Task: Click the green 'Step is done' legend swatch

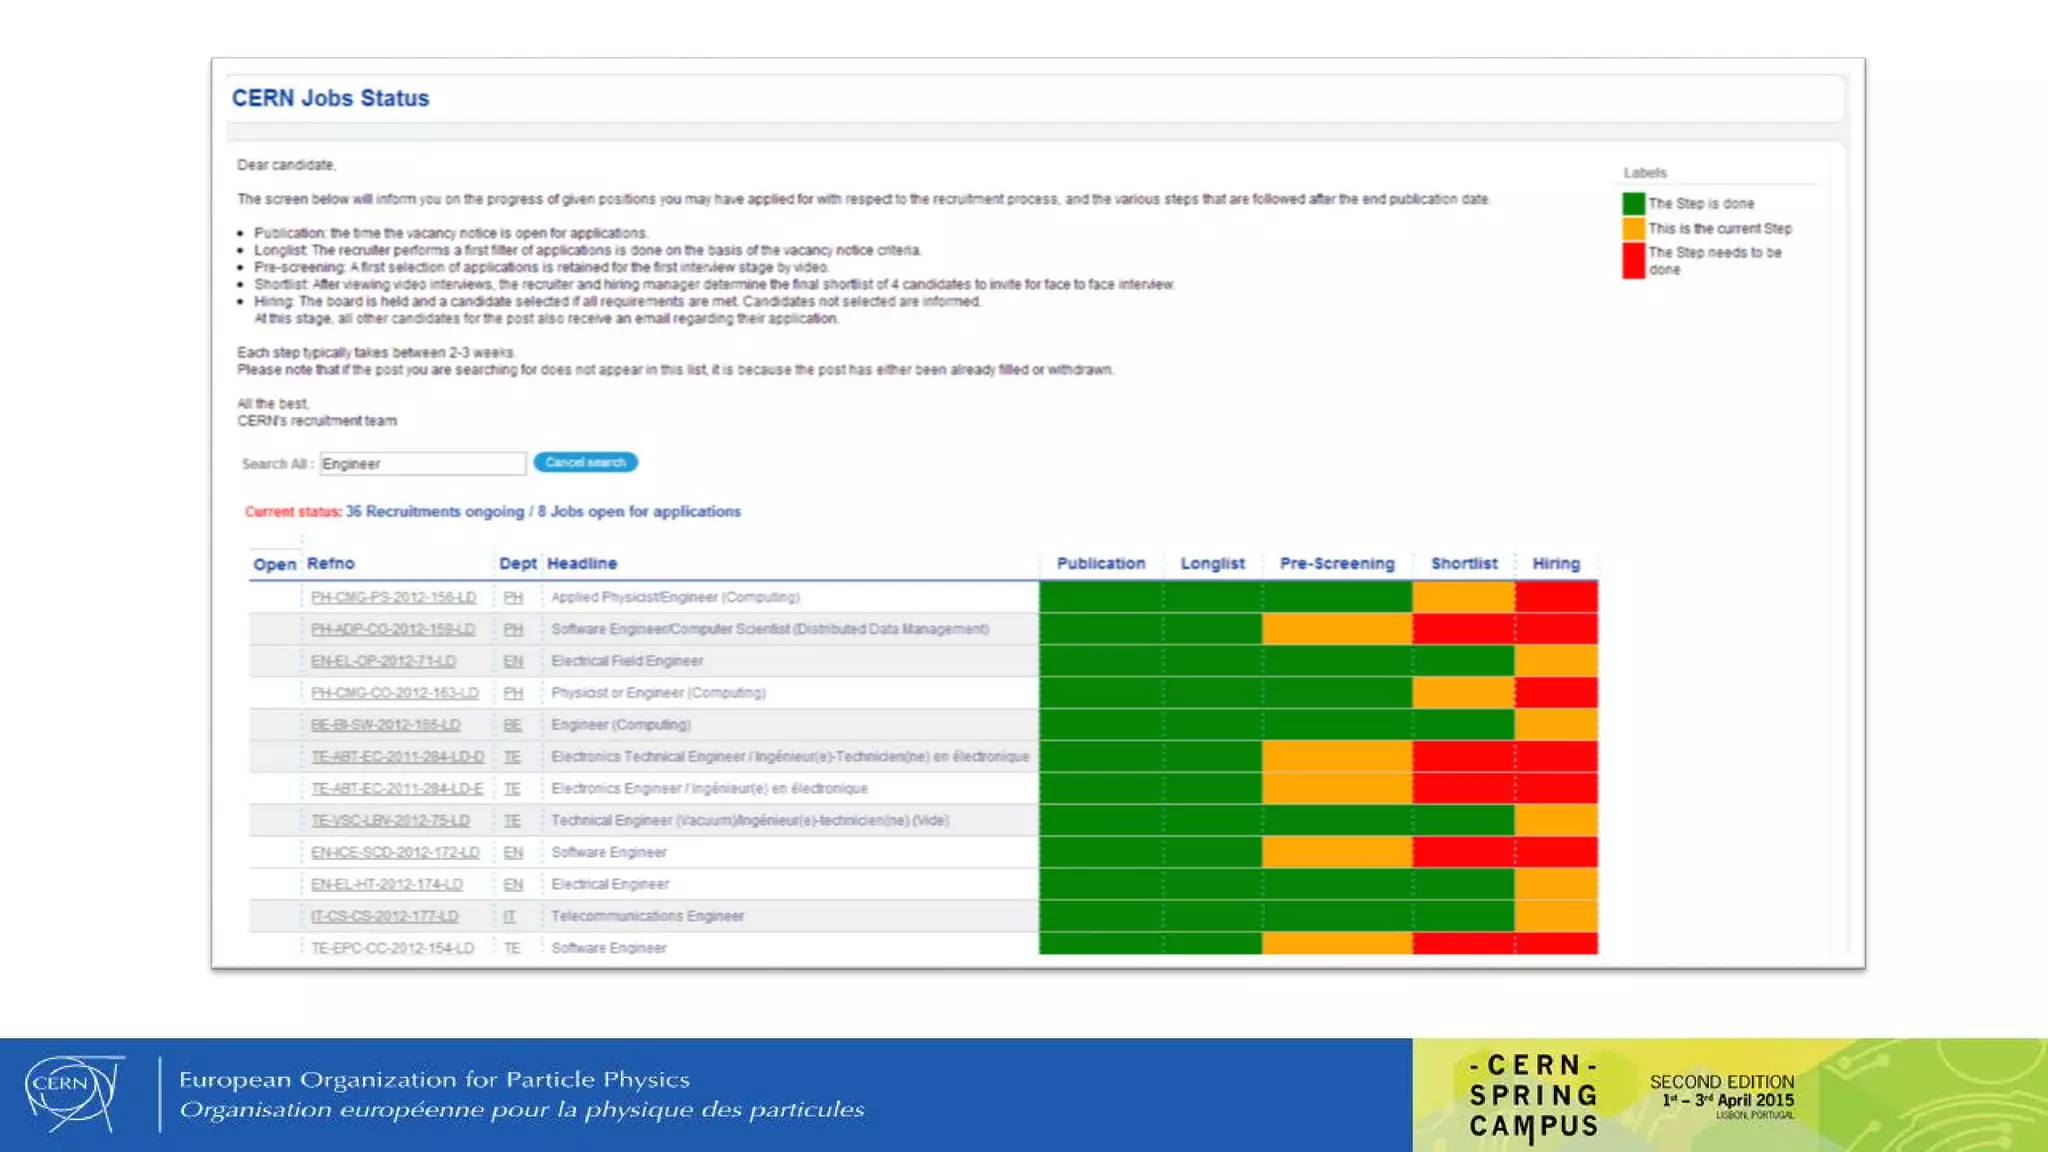Action: (x=1633, y=204)
